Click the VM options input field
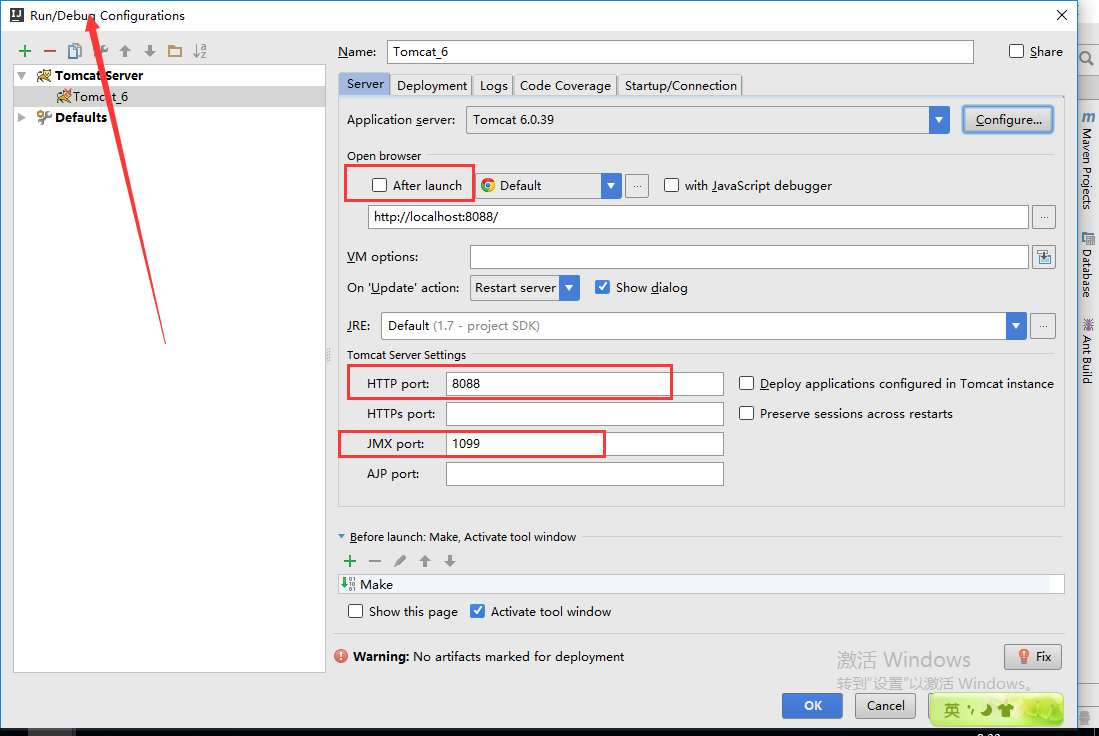The image size is (1099, 736). (749, 257)
